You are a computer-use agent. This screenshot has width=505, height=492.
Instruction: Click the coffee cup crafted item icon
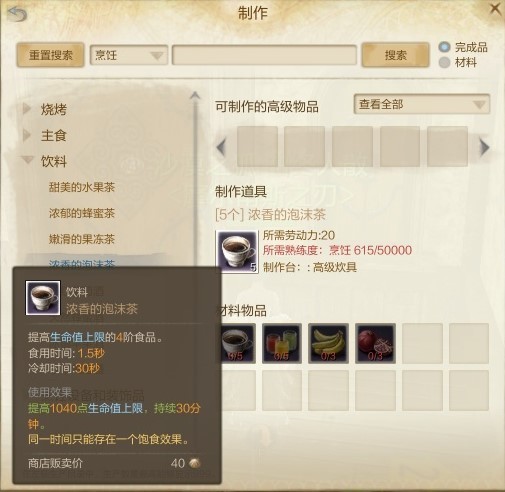coord(237,252)
